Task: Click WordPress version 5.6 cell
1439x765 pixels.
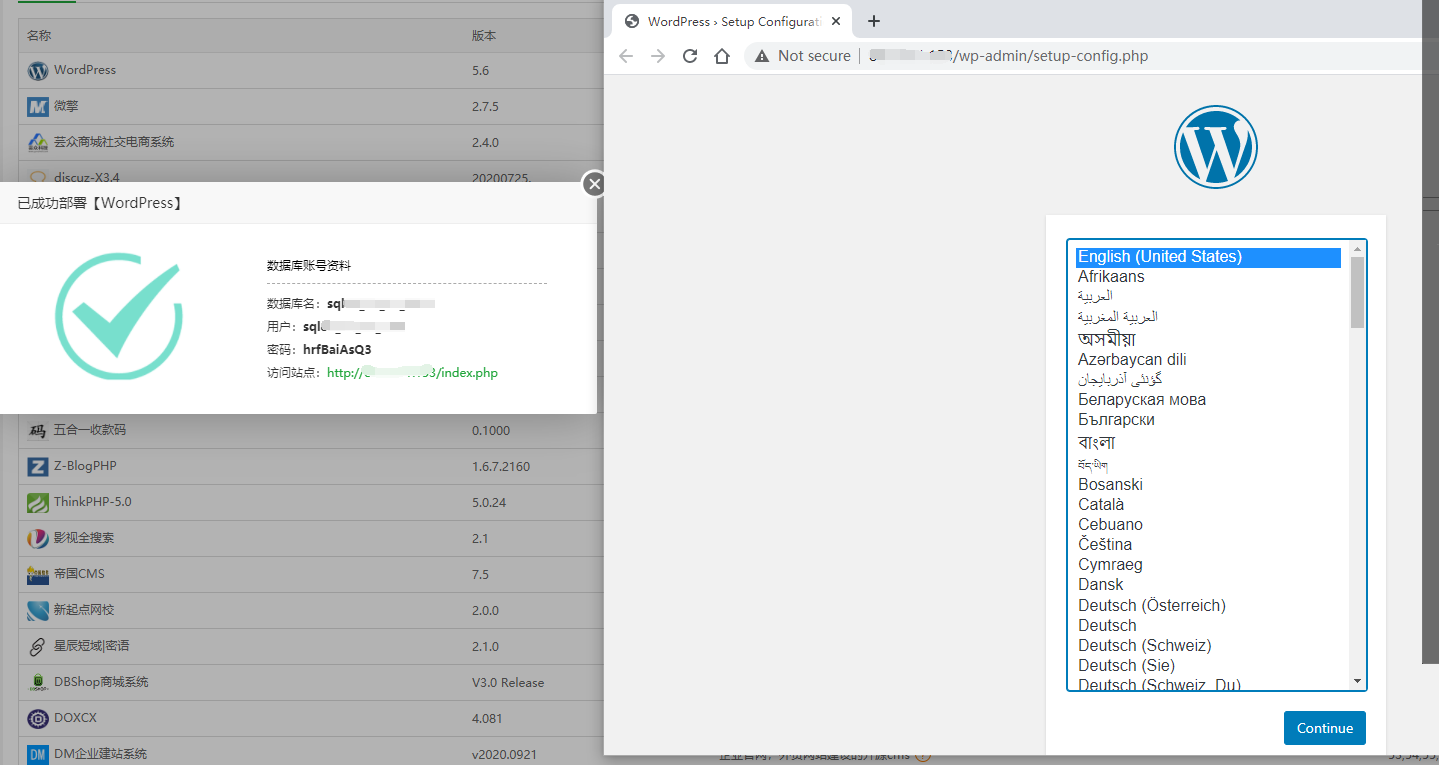Action: (x=480, y=70)
